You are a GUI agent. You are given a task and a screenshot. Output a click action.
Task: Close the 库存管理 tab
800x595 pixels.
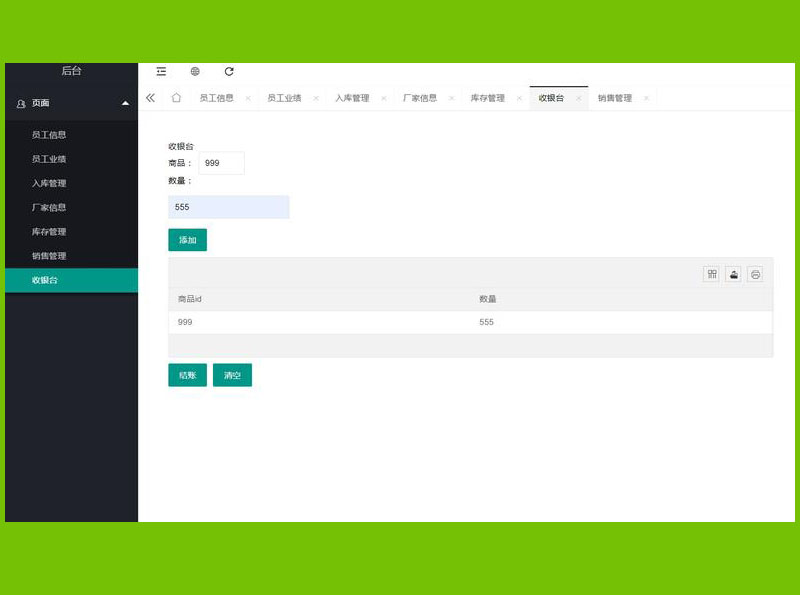[519, 98]
